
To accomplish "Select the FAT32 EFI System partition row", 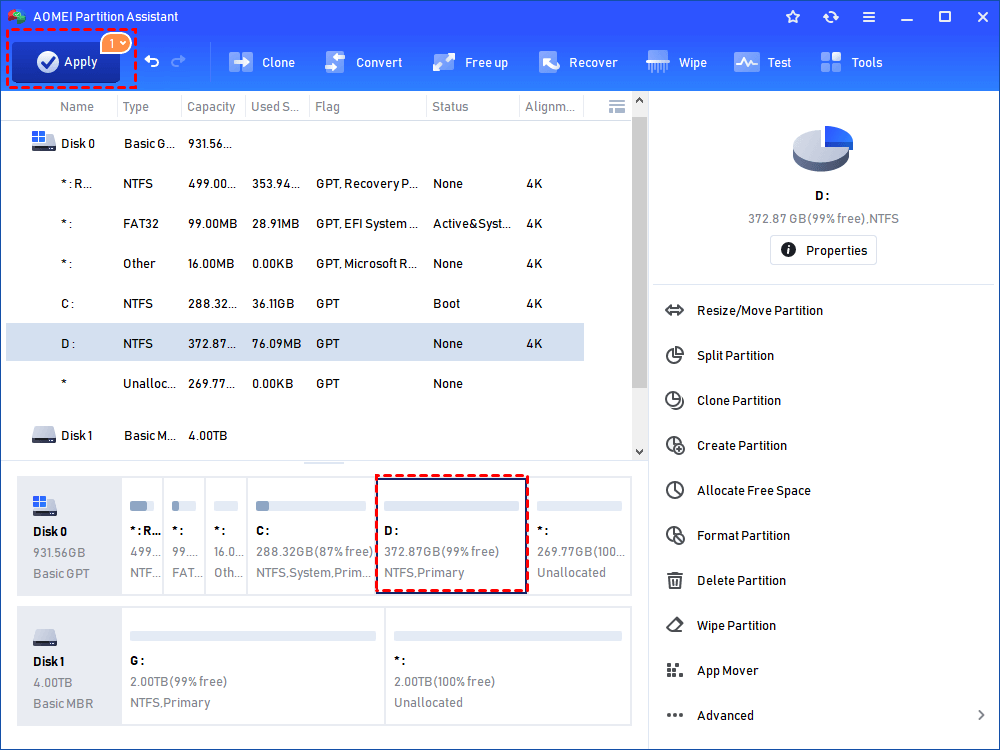I will tap(295, 224).
